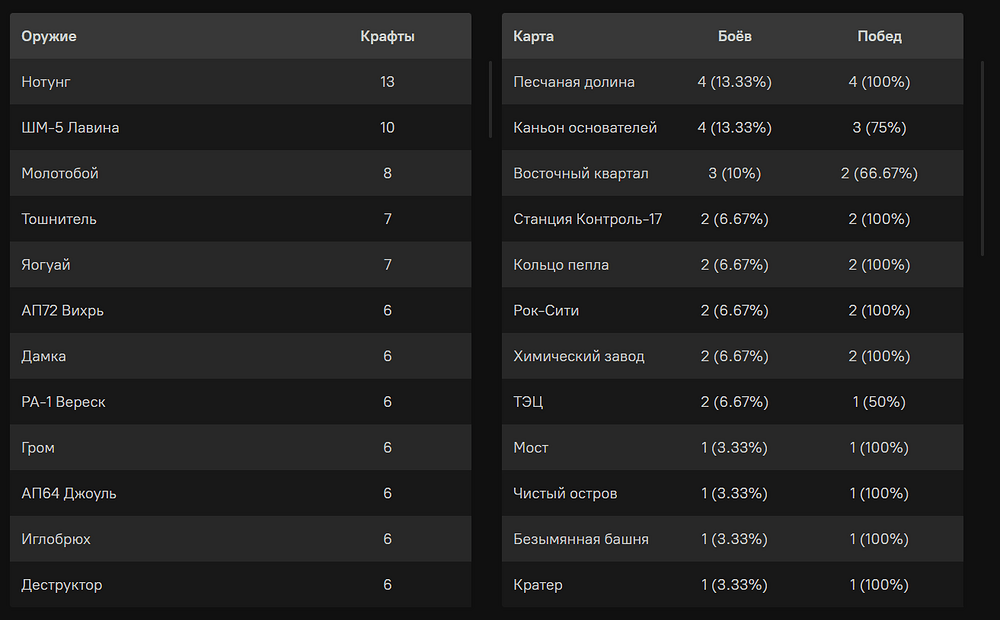This screenshot has width=1000, height=620.
Task: Select the АП72 Вихрь row
Action: [x=240, y=311]
